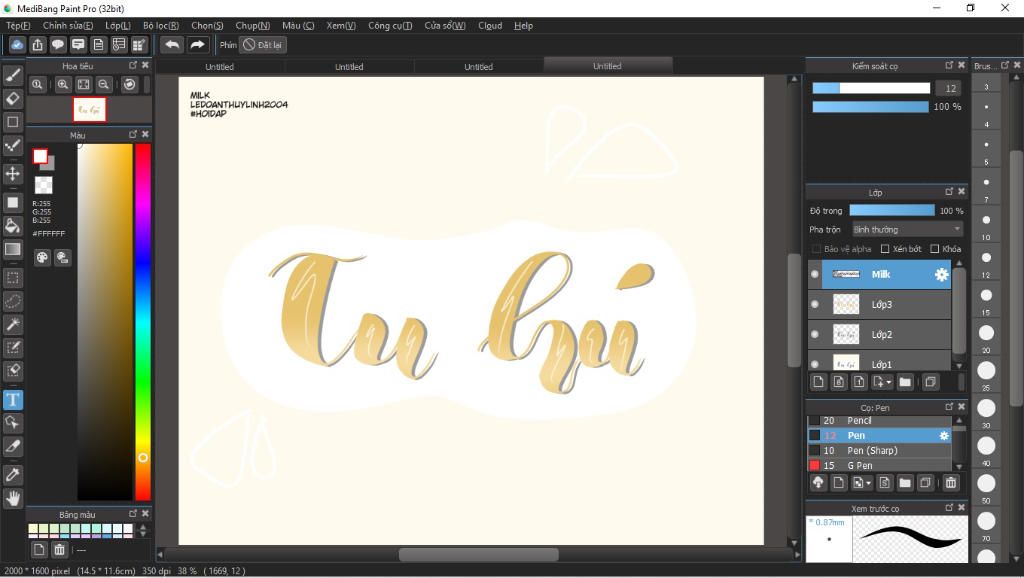Switch to the first Untitled tab
The height and width of the screenshot is (578, 1024).
219,67
